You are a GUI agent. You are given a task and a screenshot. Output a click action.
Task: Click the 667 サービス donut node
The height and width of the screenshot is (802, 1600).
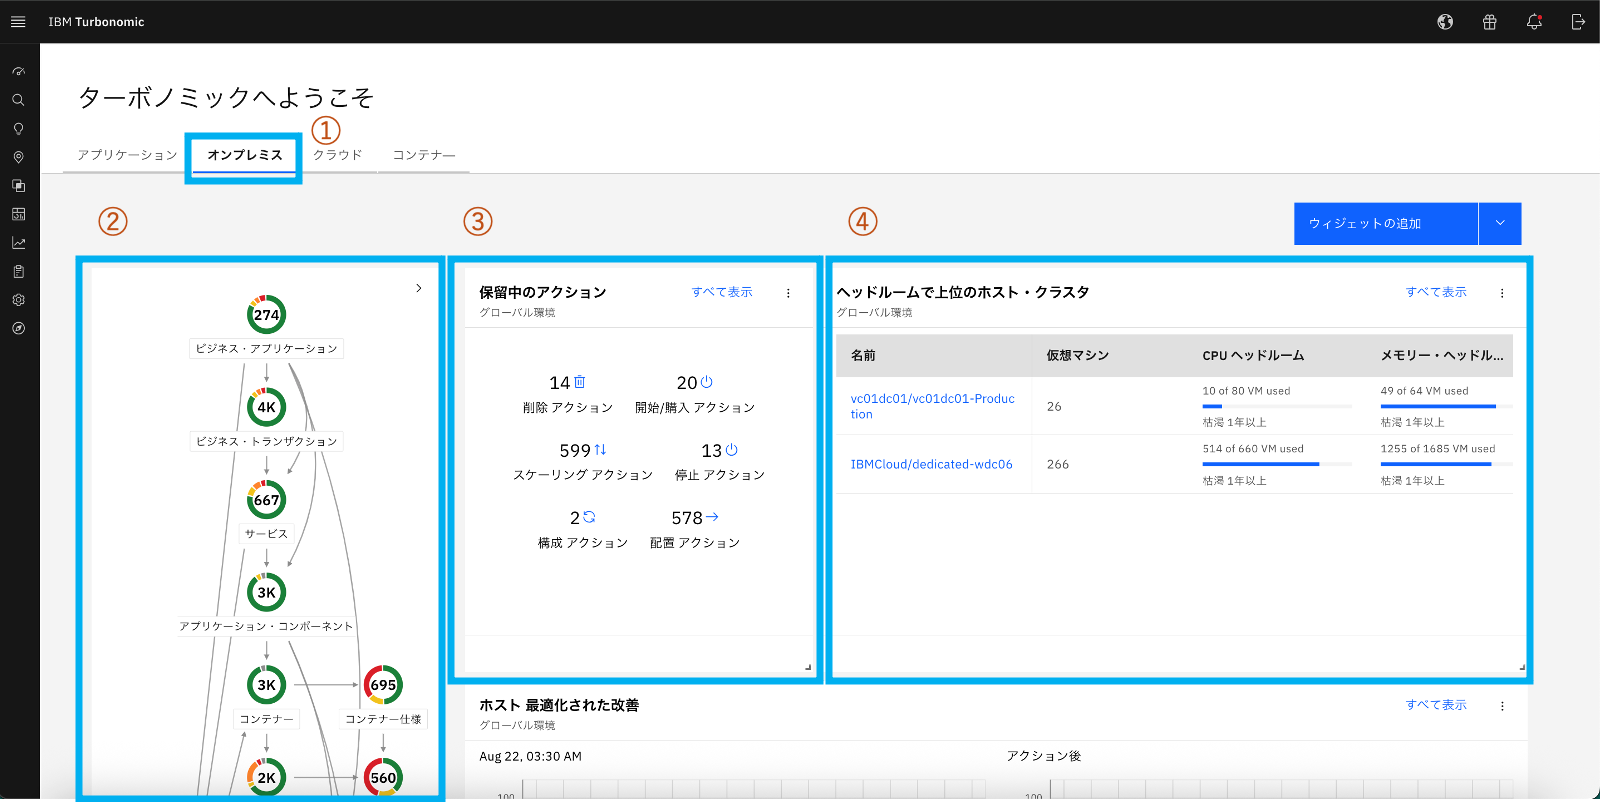(266, 500)
